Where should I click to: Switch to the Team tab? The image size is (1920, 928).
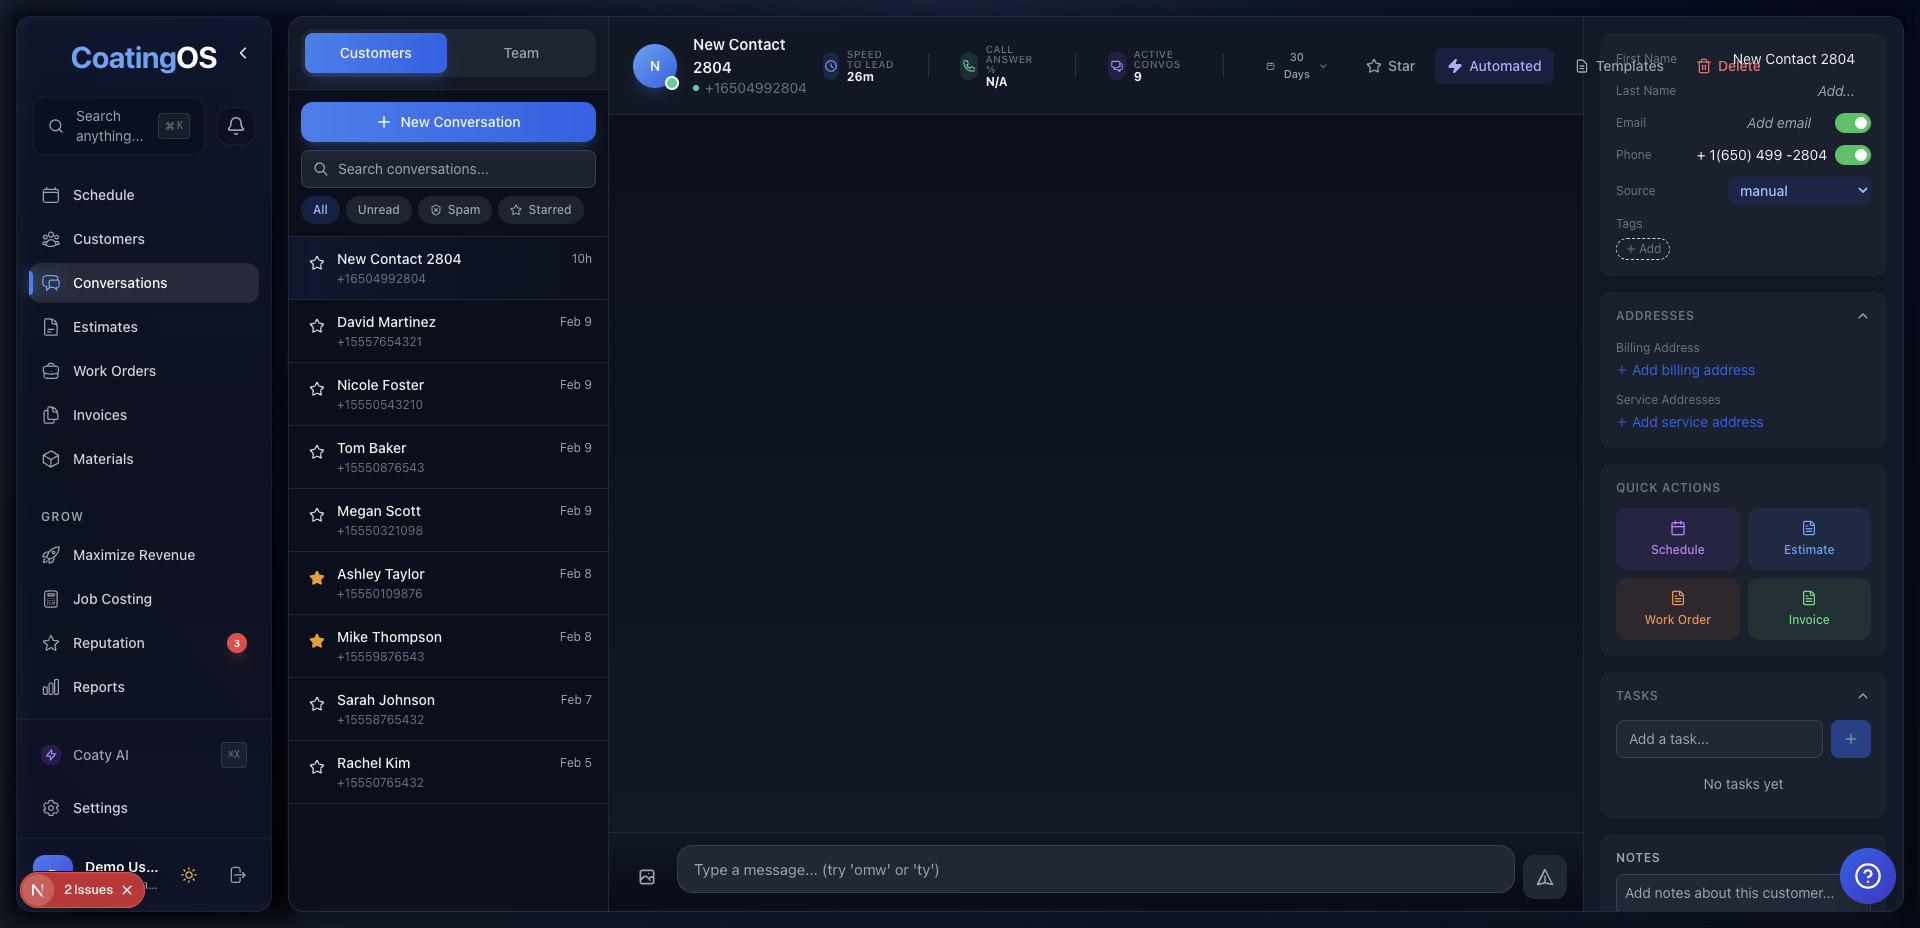click(x=521, y=53)
